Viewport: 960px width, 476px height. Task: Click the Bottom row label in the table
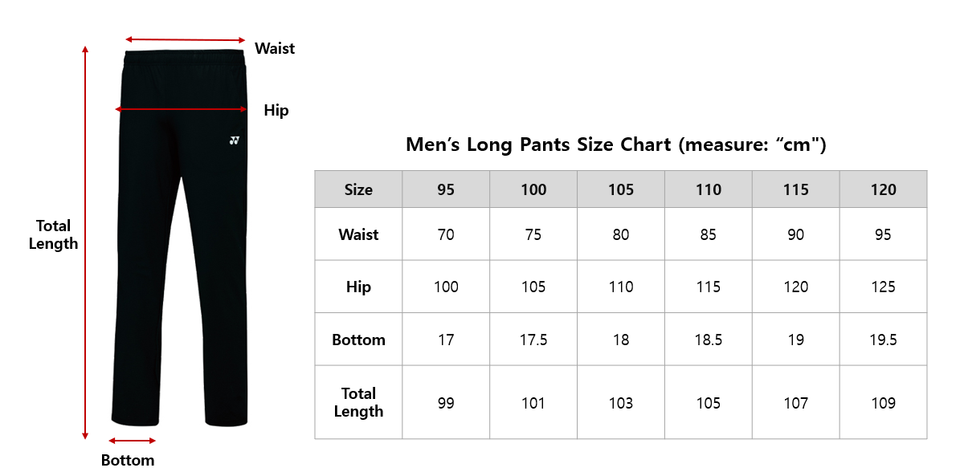click(x=358, y=340)
